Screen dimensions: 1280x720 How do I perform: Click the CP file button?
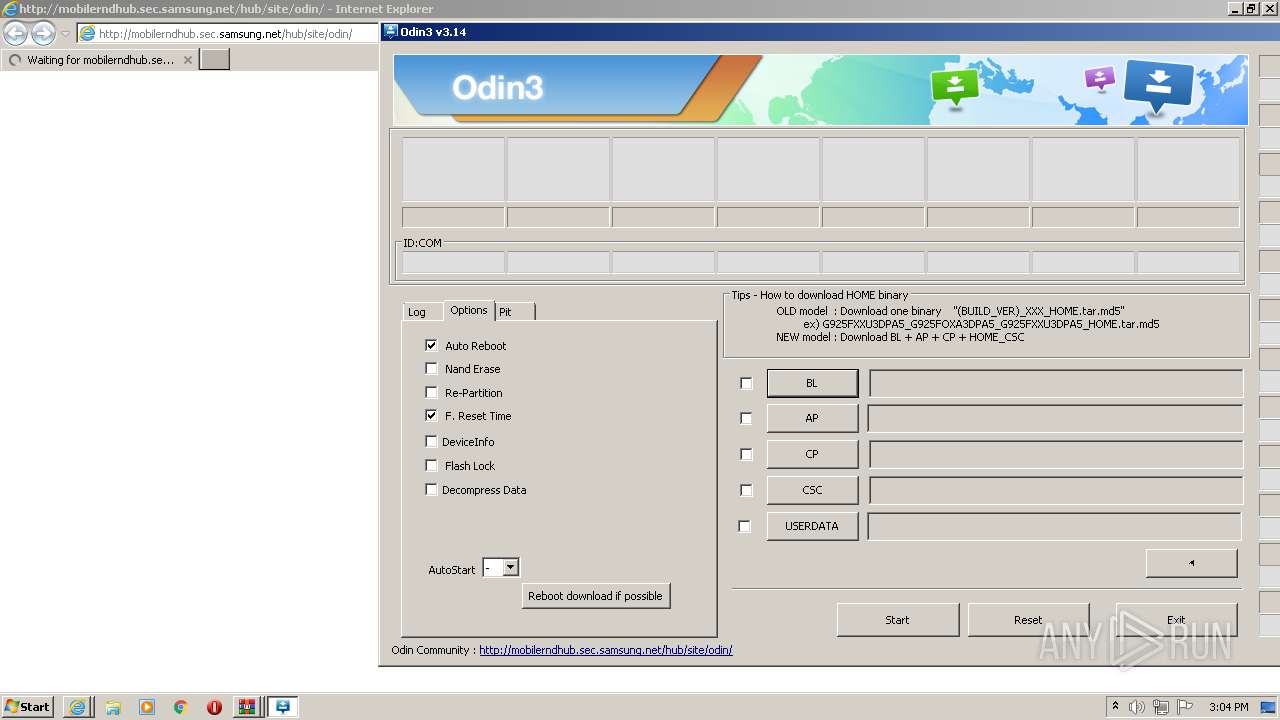point(812,454)
